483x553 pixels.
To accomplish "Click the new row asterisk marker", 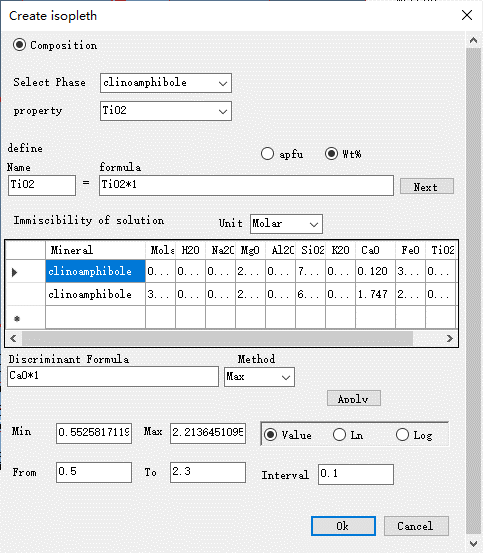I will 17,318.
